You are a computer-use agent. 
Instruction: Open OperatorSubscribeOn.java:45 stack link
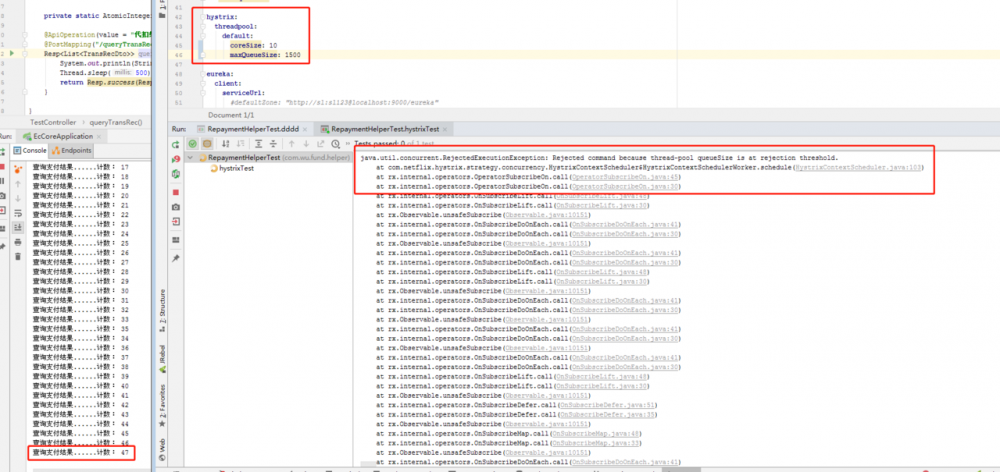pyautogui.click(x=626, y=177)
